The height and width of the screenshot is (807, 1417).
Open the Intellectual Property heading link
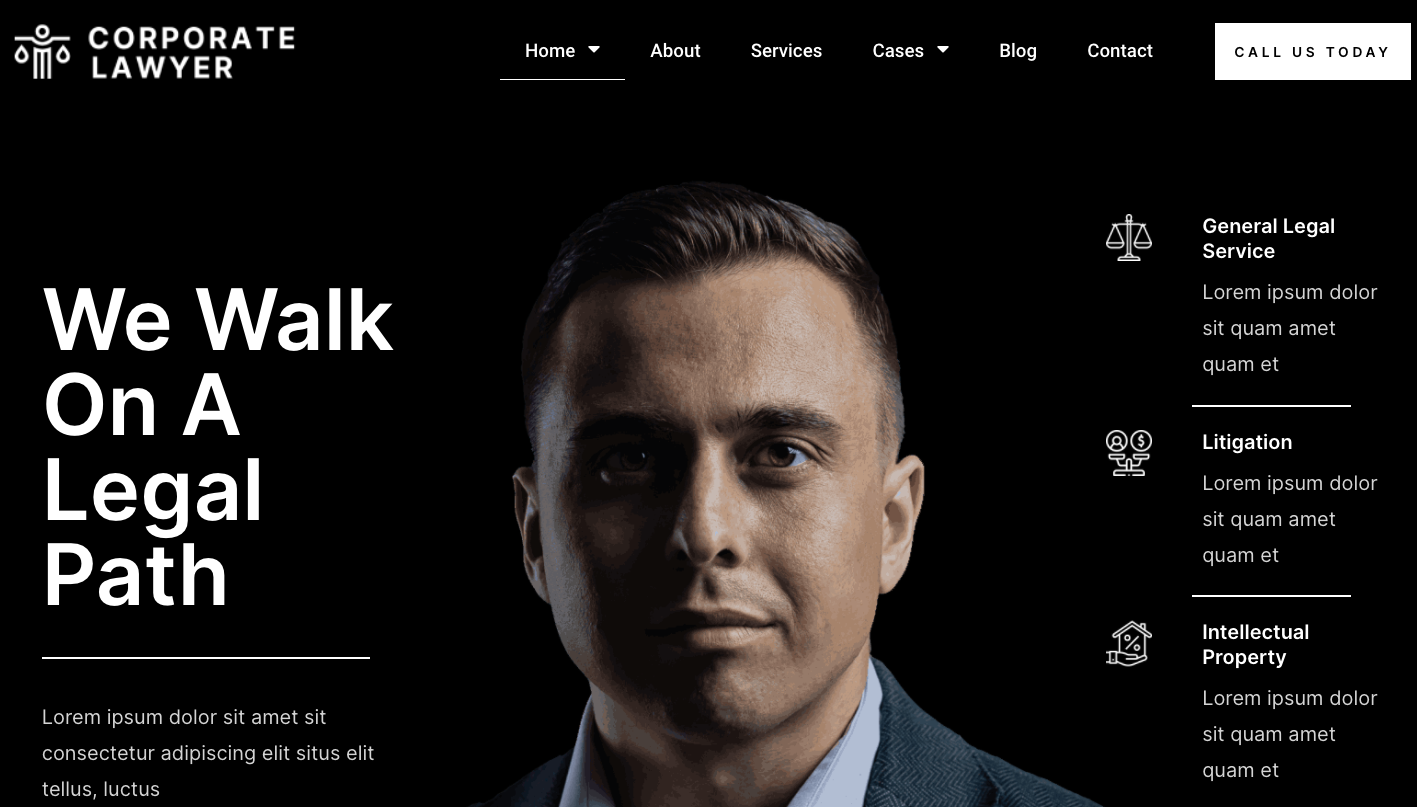pyautogui.click(x=1255, y=645)
